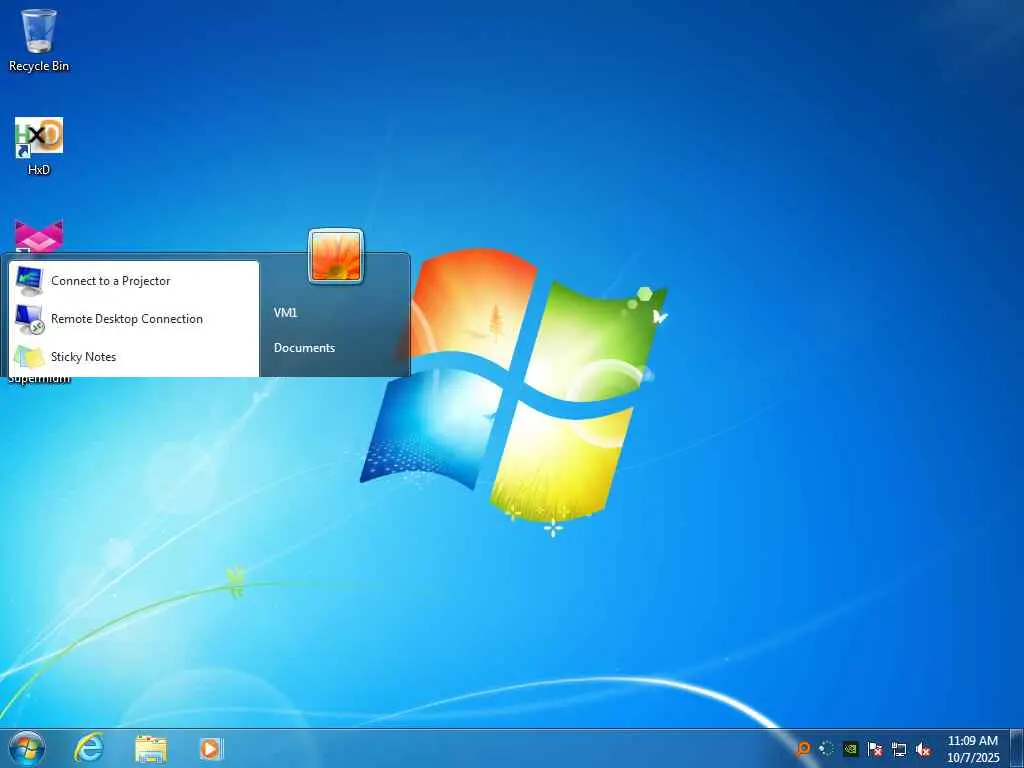Image resolution: width=1024 pixels, height=768 pixels.
Task: Click the Supermium desktop icon label
Action: point(39,379)
